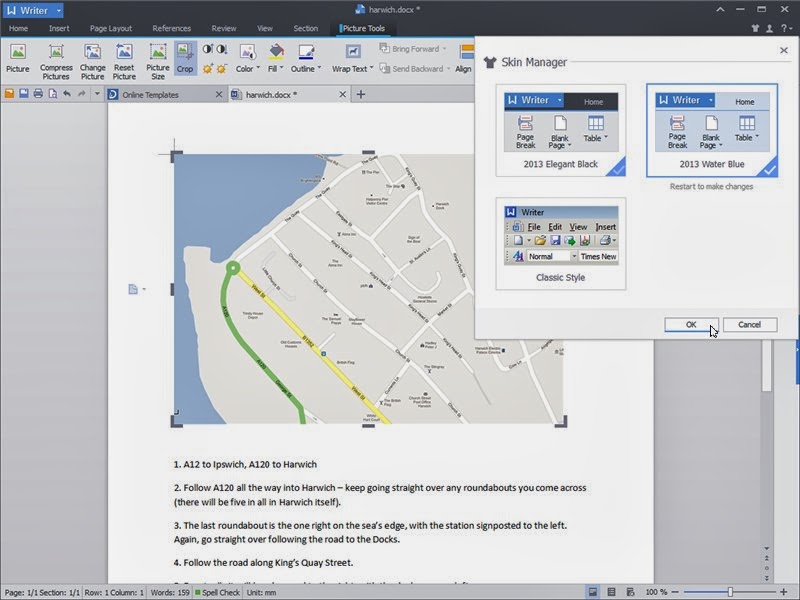Click the save icon in quick toolbar
This screenshot has height=600, width=800.
[23, 94]
